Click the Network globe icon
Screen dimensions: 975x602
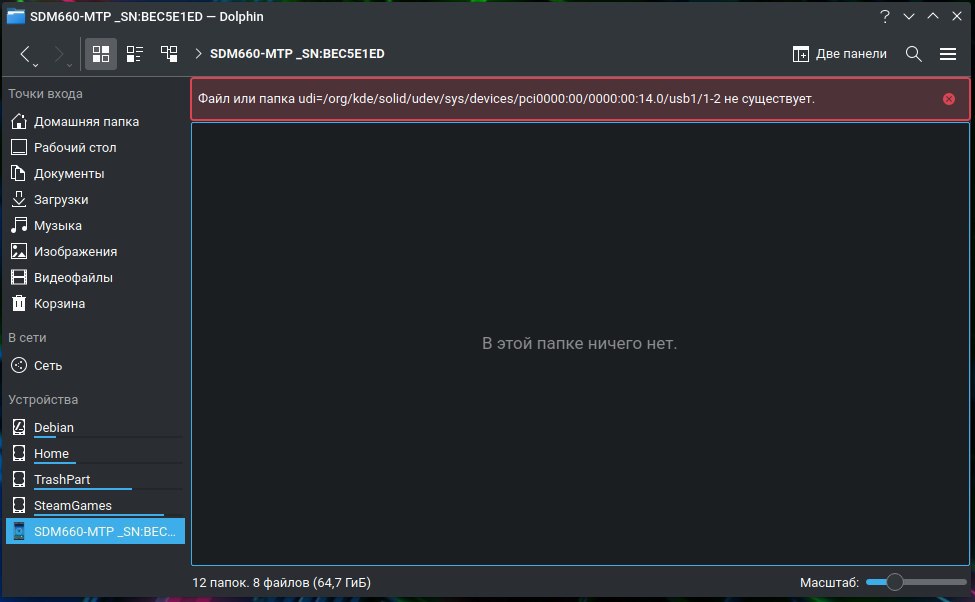click(x=19, y=365)
